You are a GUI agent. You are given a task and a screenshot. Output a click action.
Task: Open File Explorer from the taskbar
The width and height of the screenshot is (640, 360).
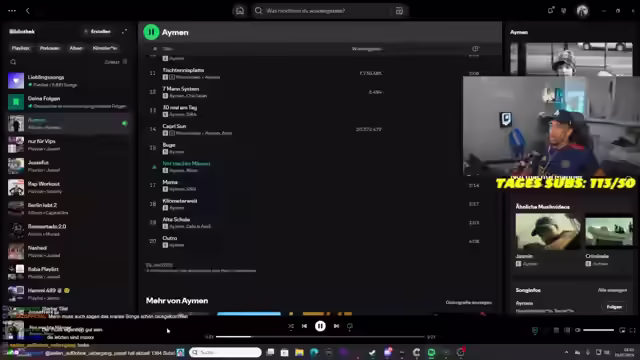(299, 352)
